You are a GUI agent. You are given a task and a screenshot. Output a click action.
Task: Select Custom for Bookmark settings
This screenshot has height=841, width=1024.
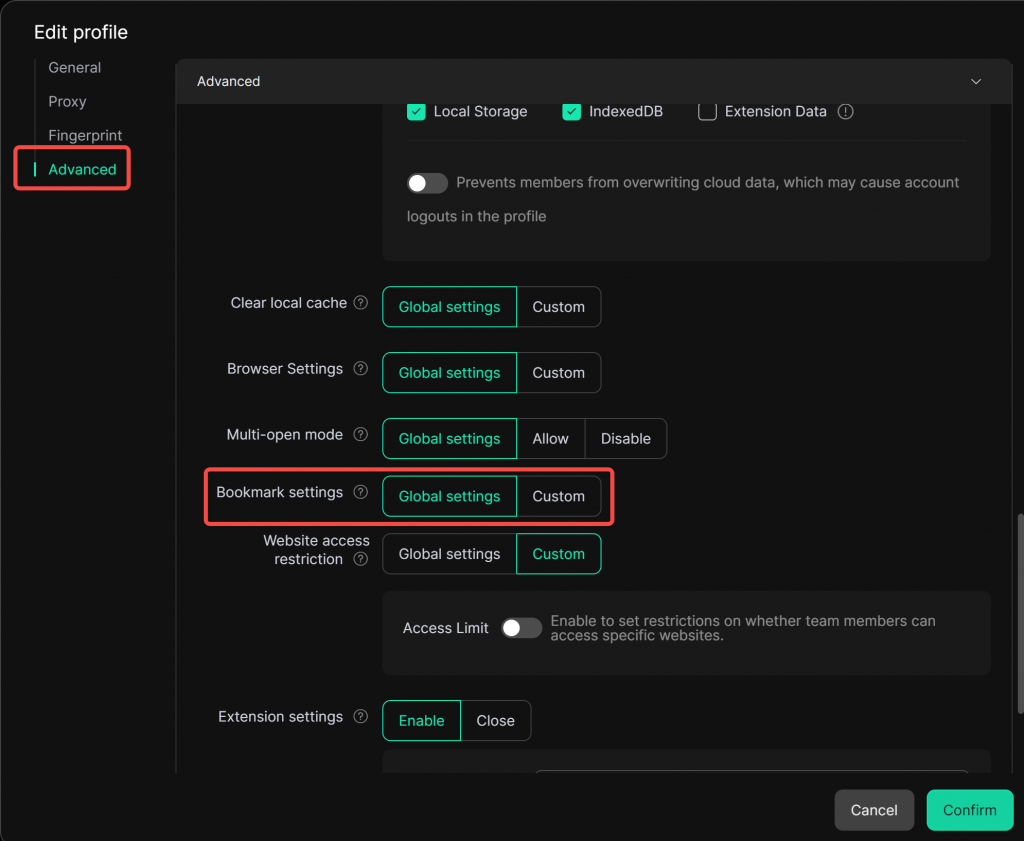(x=558, y=497)
